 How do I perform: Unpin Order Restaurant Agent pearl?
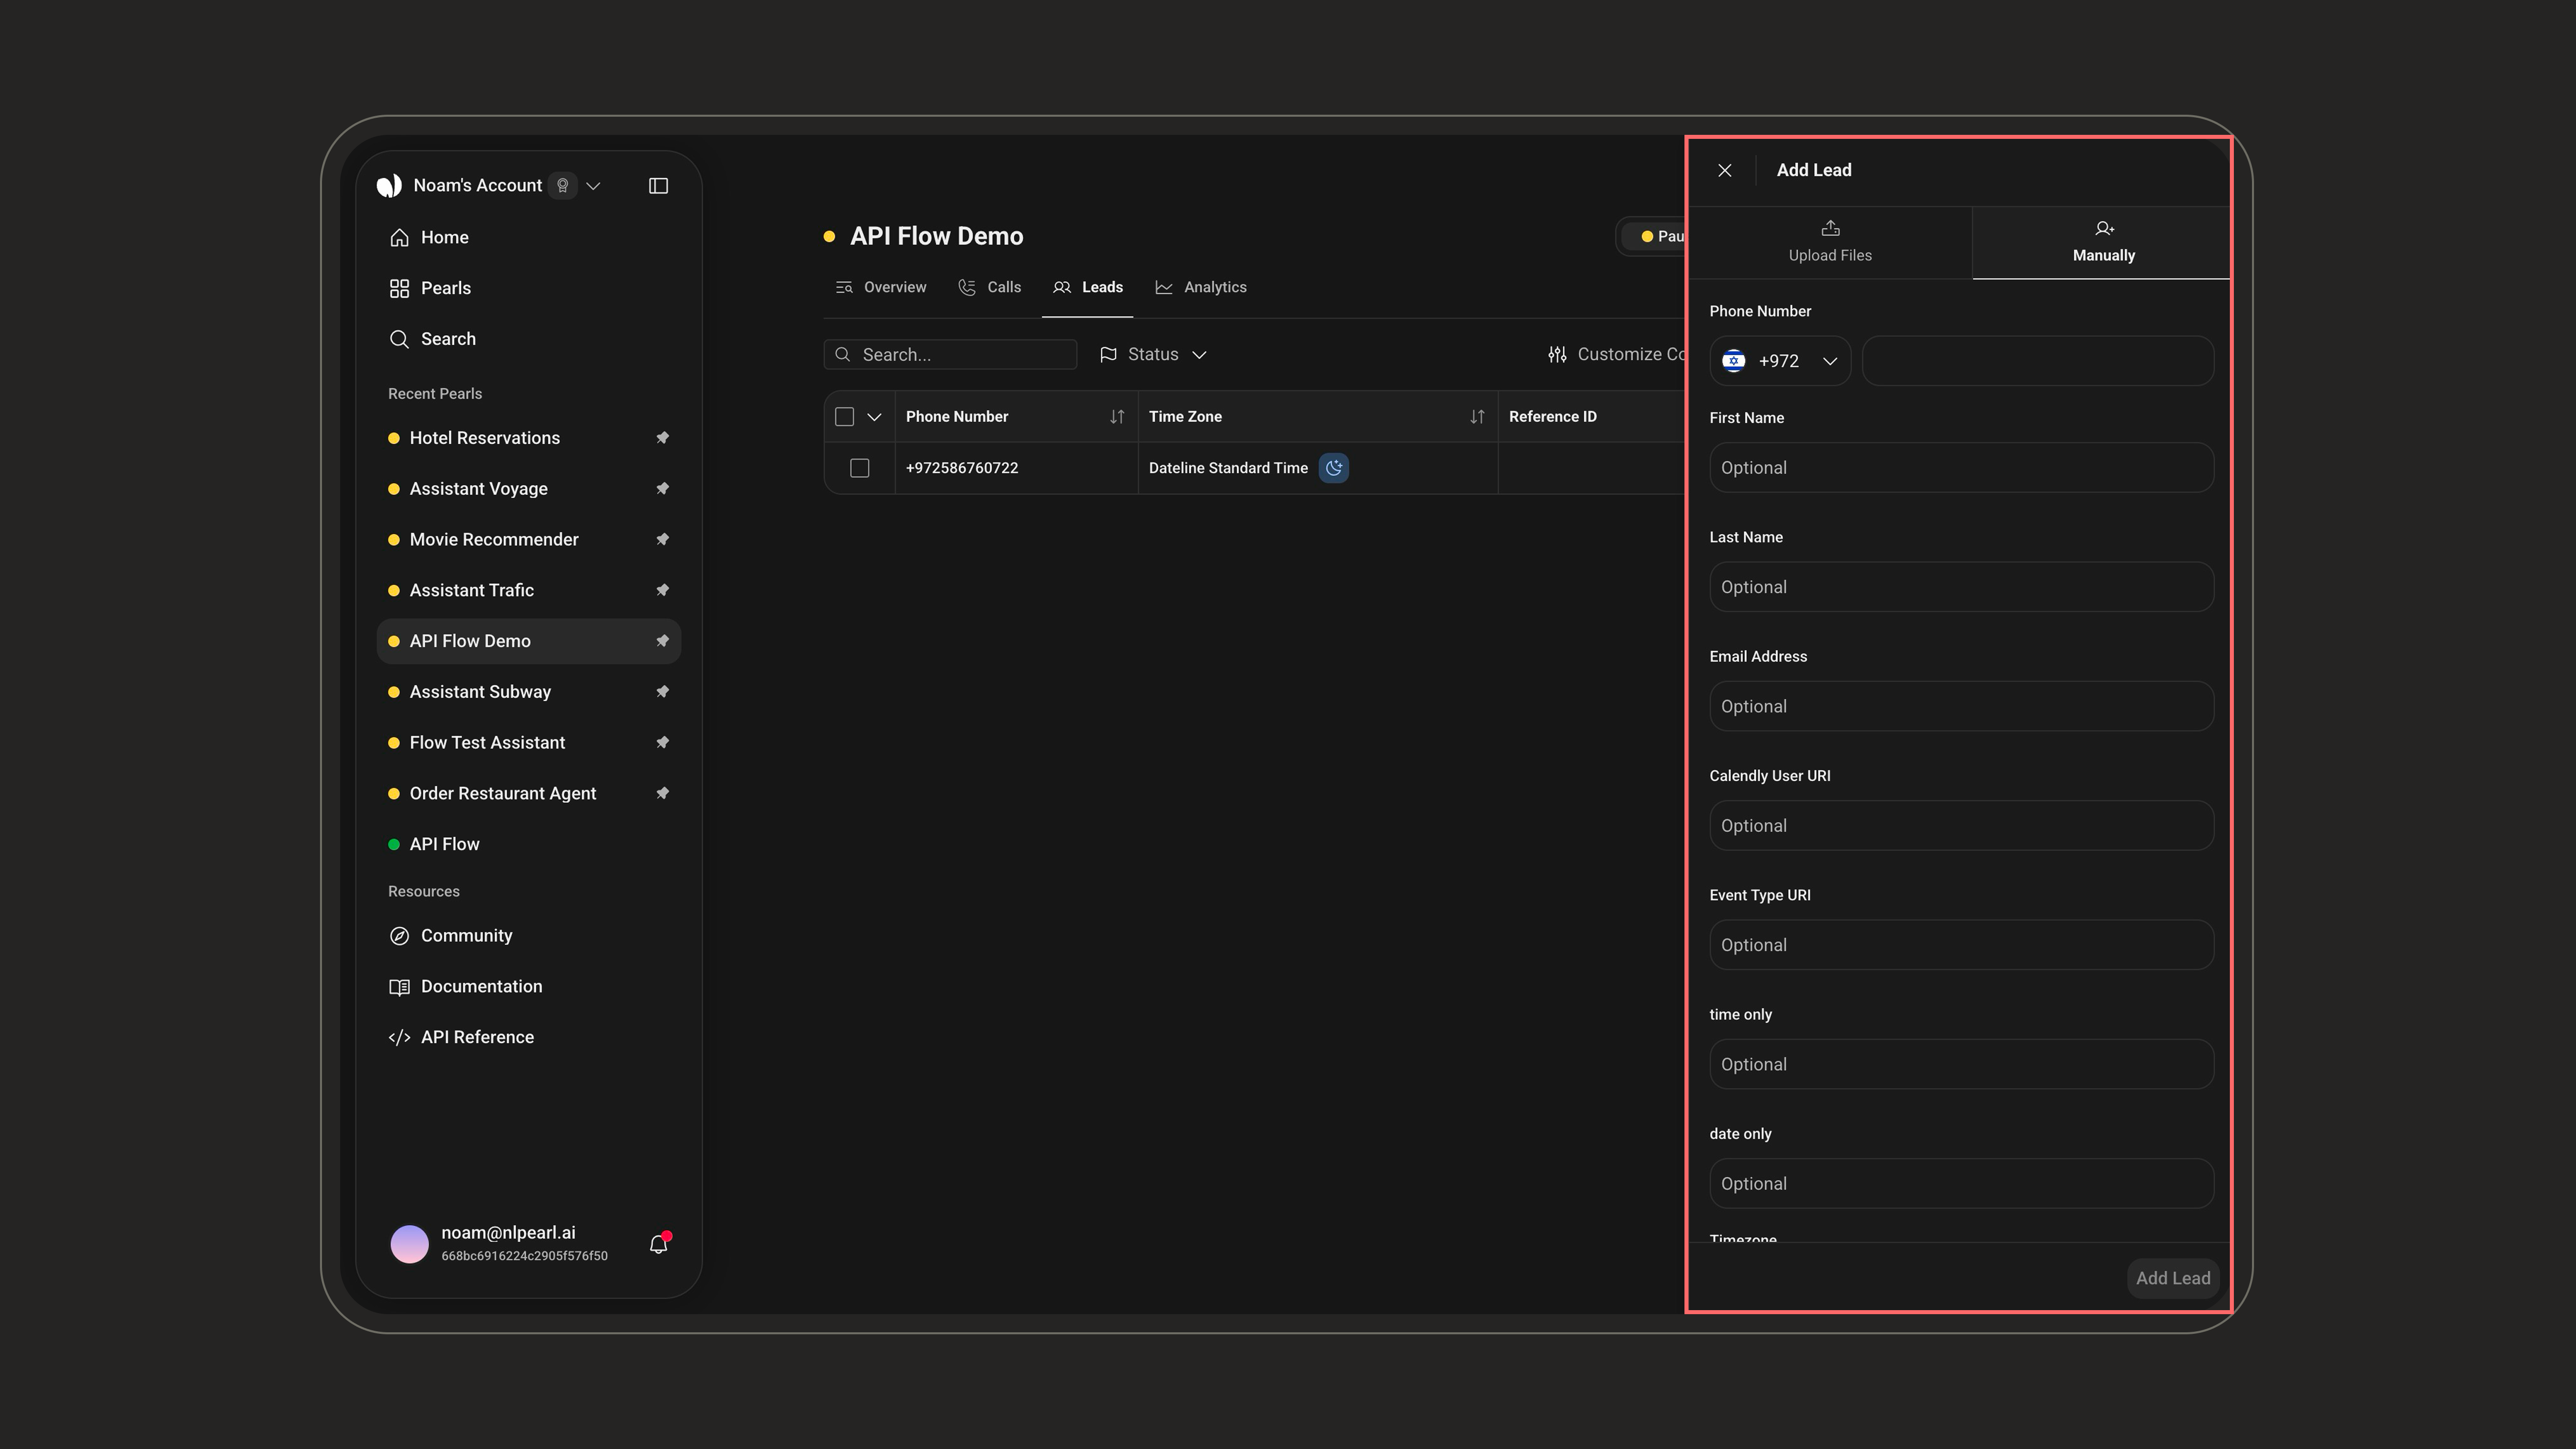(662, 793)
